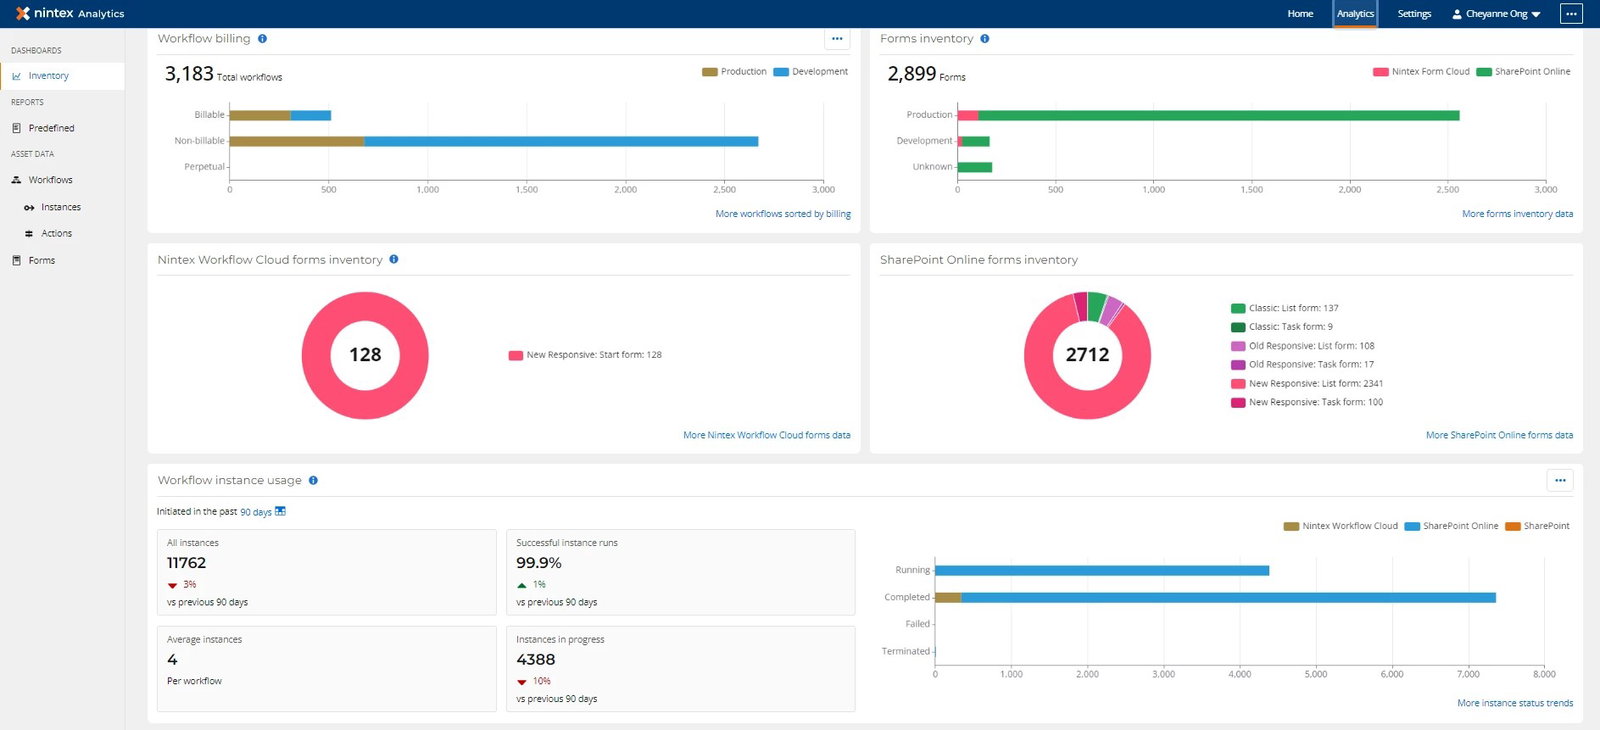Open Workflow instance usage ellipsis menu
Viewport: 1600px width, 730px height.
(x=1560, y=480)
